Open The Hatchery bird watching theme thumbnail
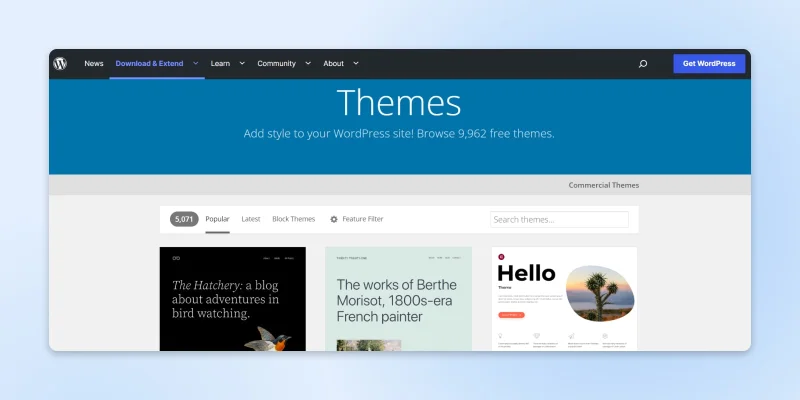The image size is (800, 400). click(x=233, y=299)
